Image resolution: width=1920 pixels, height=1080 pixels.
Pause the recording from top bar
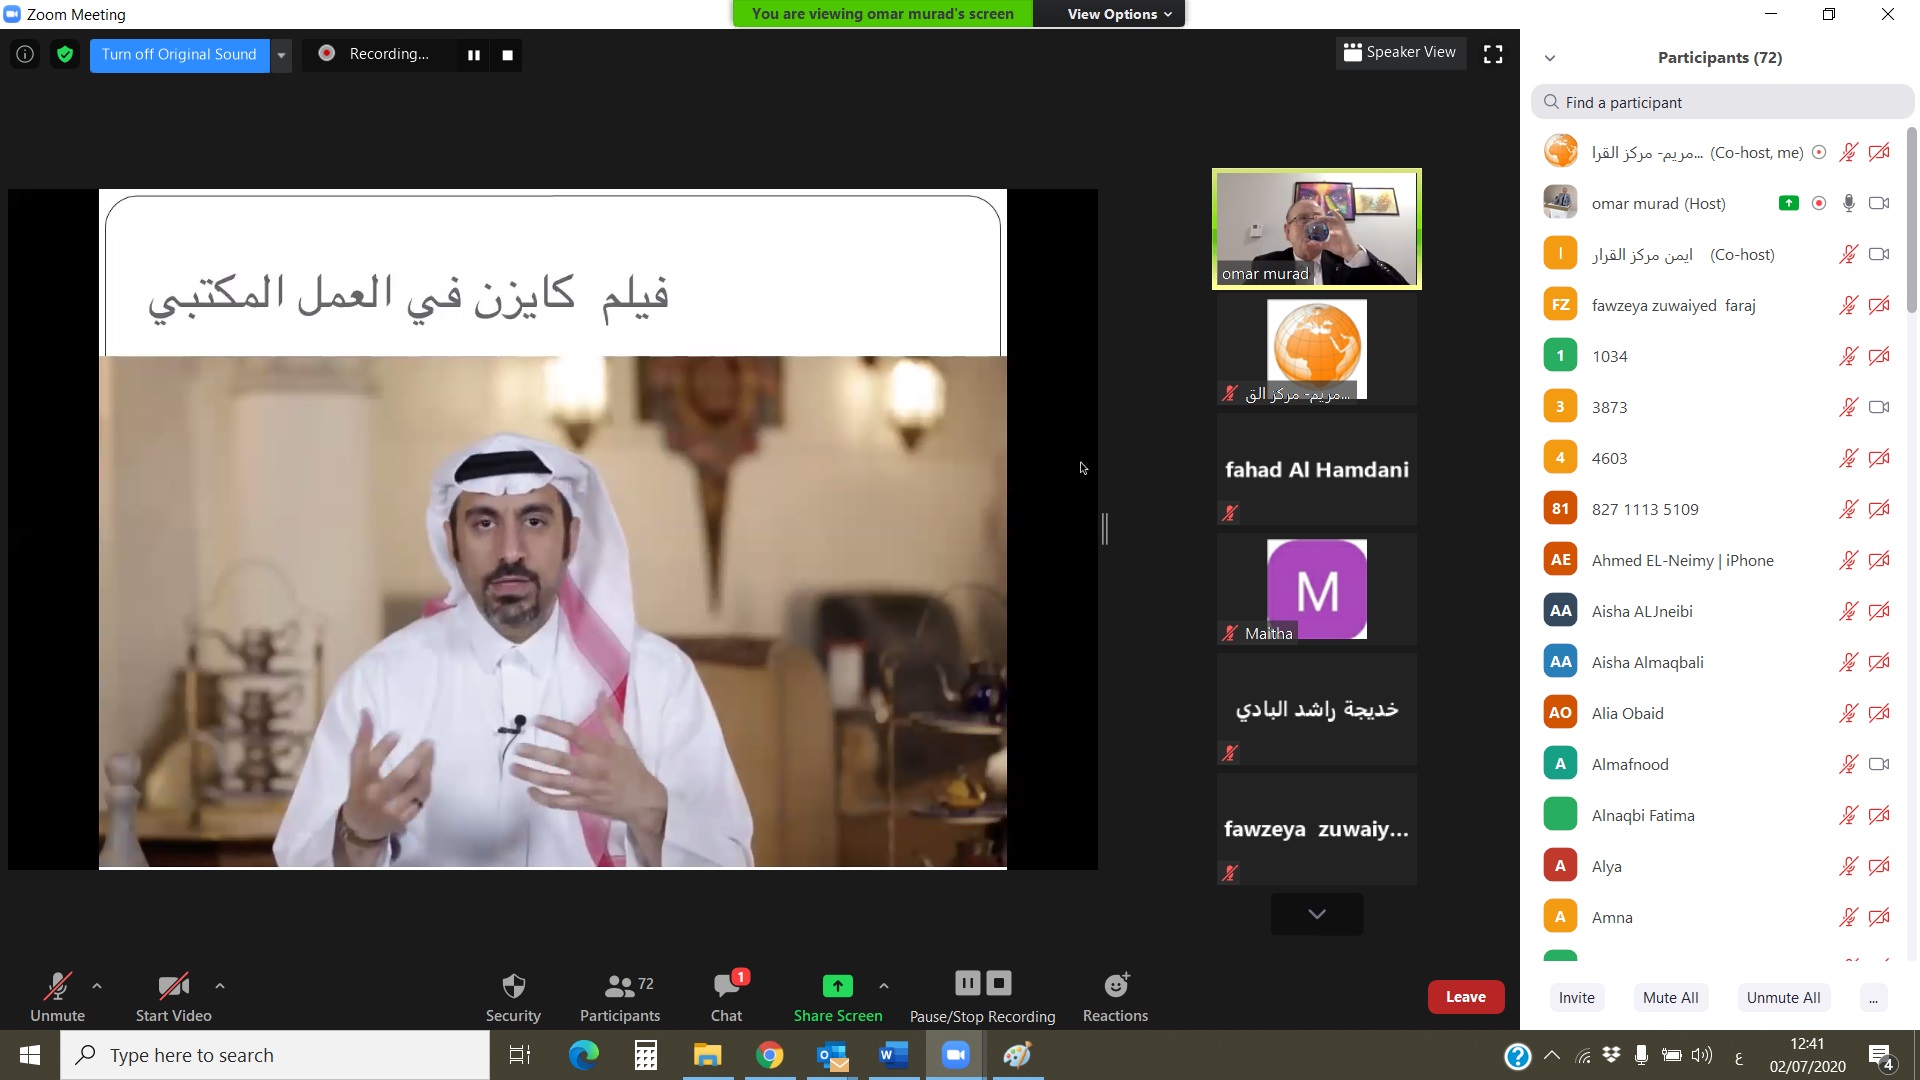(474, 55)
